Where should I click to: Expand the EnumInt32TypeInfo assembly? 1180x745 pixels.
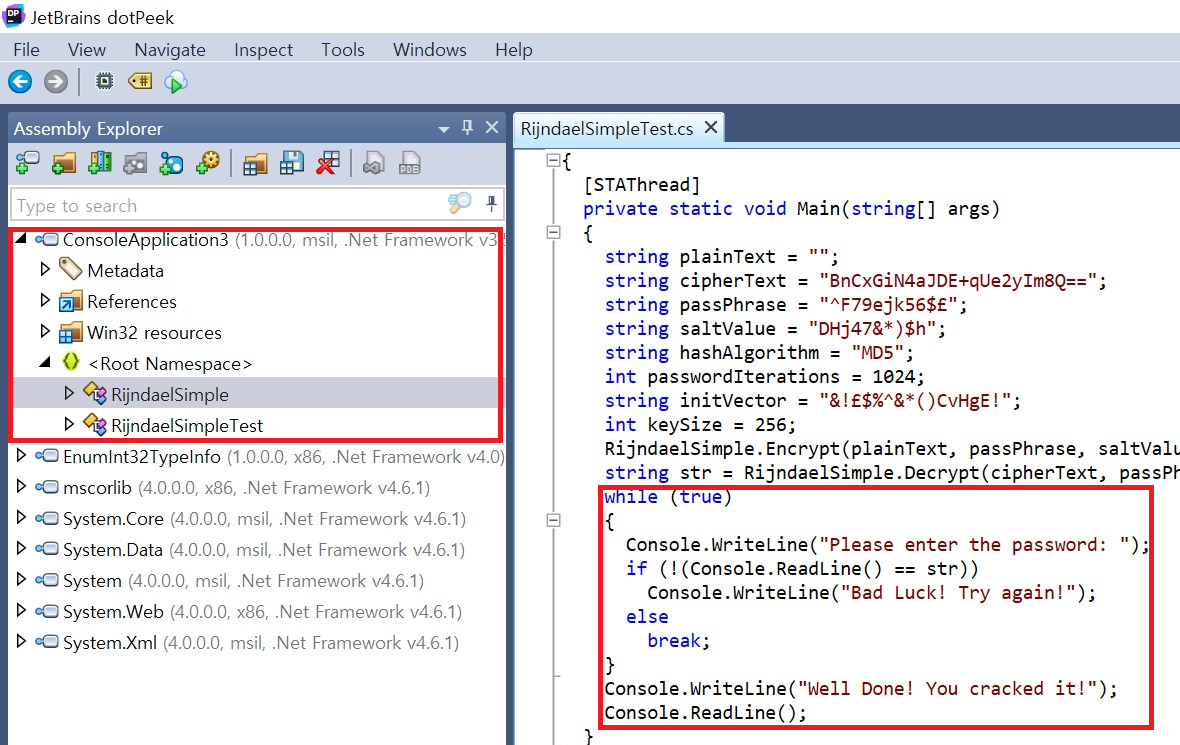pyautogui.click(x=21, y=455)
